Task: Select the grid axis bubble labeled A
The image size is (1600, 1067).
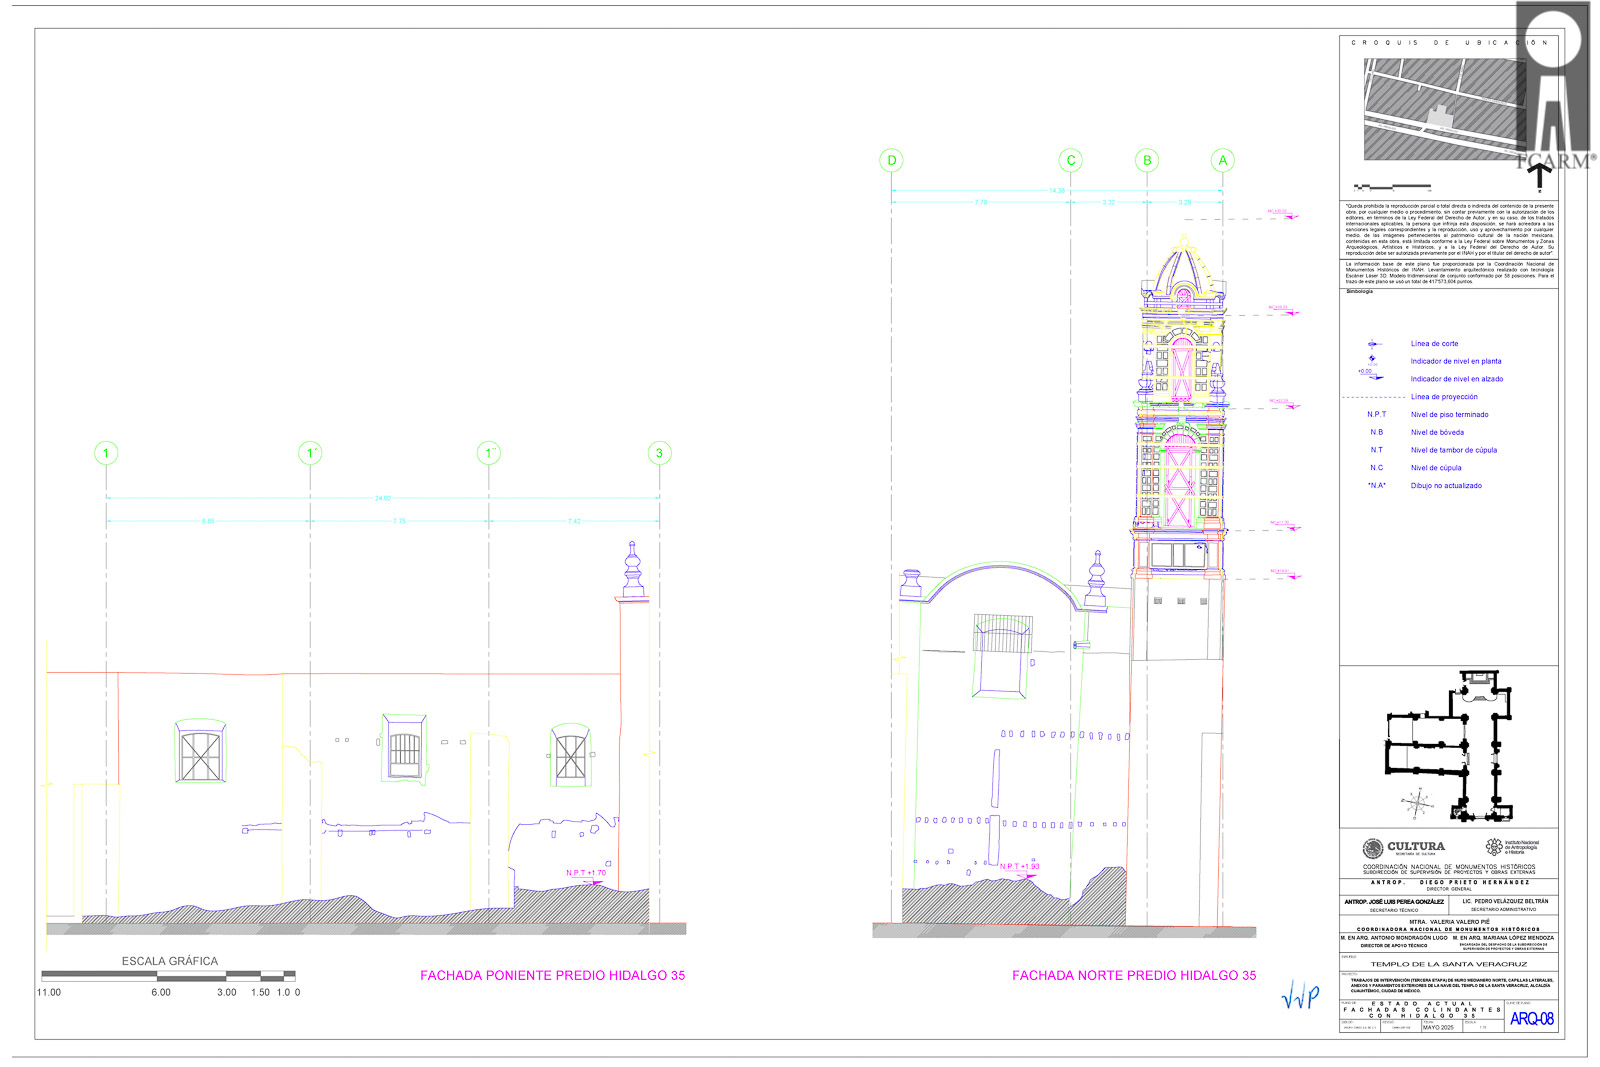Action: [1222, 160]
